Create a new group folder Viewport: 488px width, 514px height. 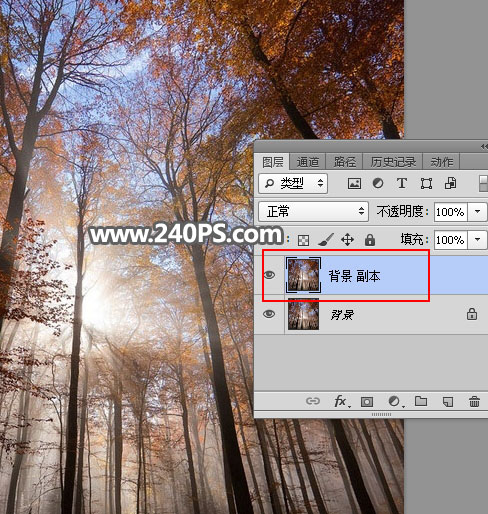click(421, 401)
